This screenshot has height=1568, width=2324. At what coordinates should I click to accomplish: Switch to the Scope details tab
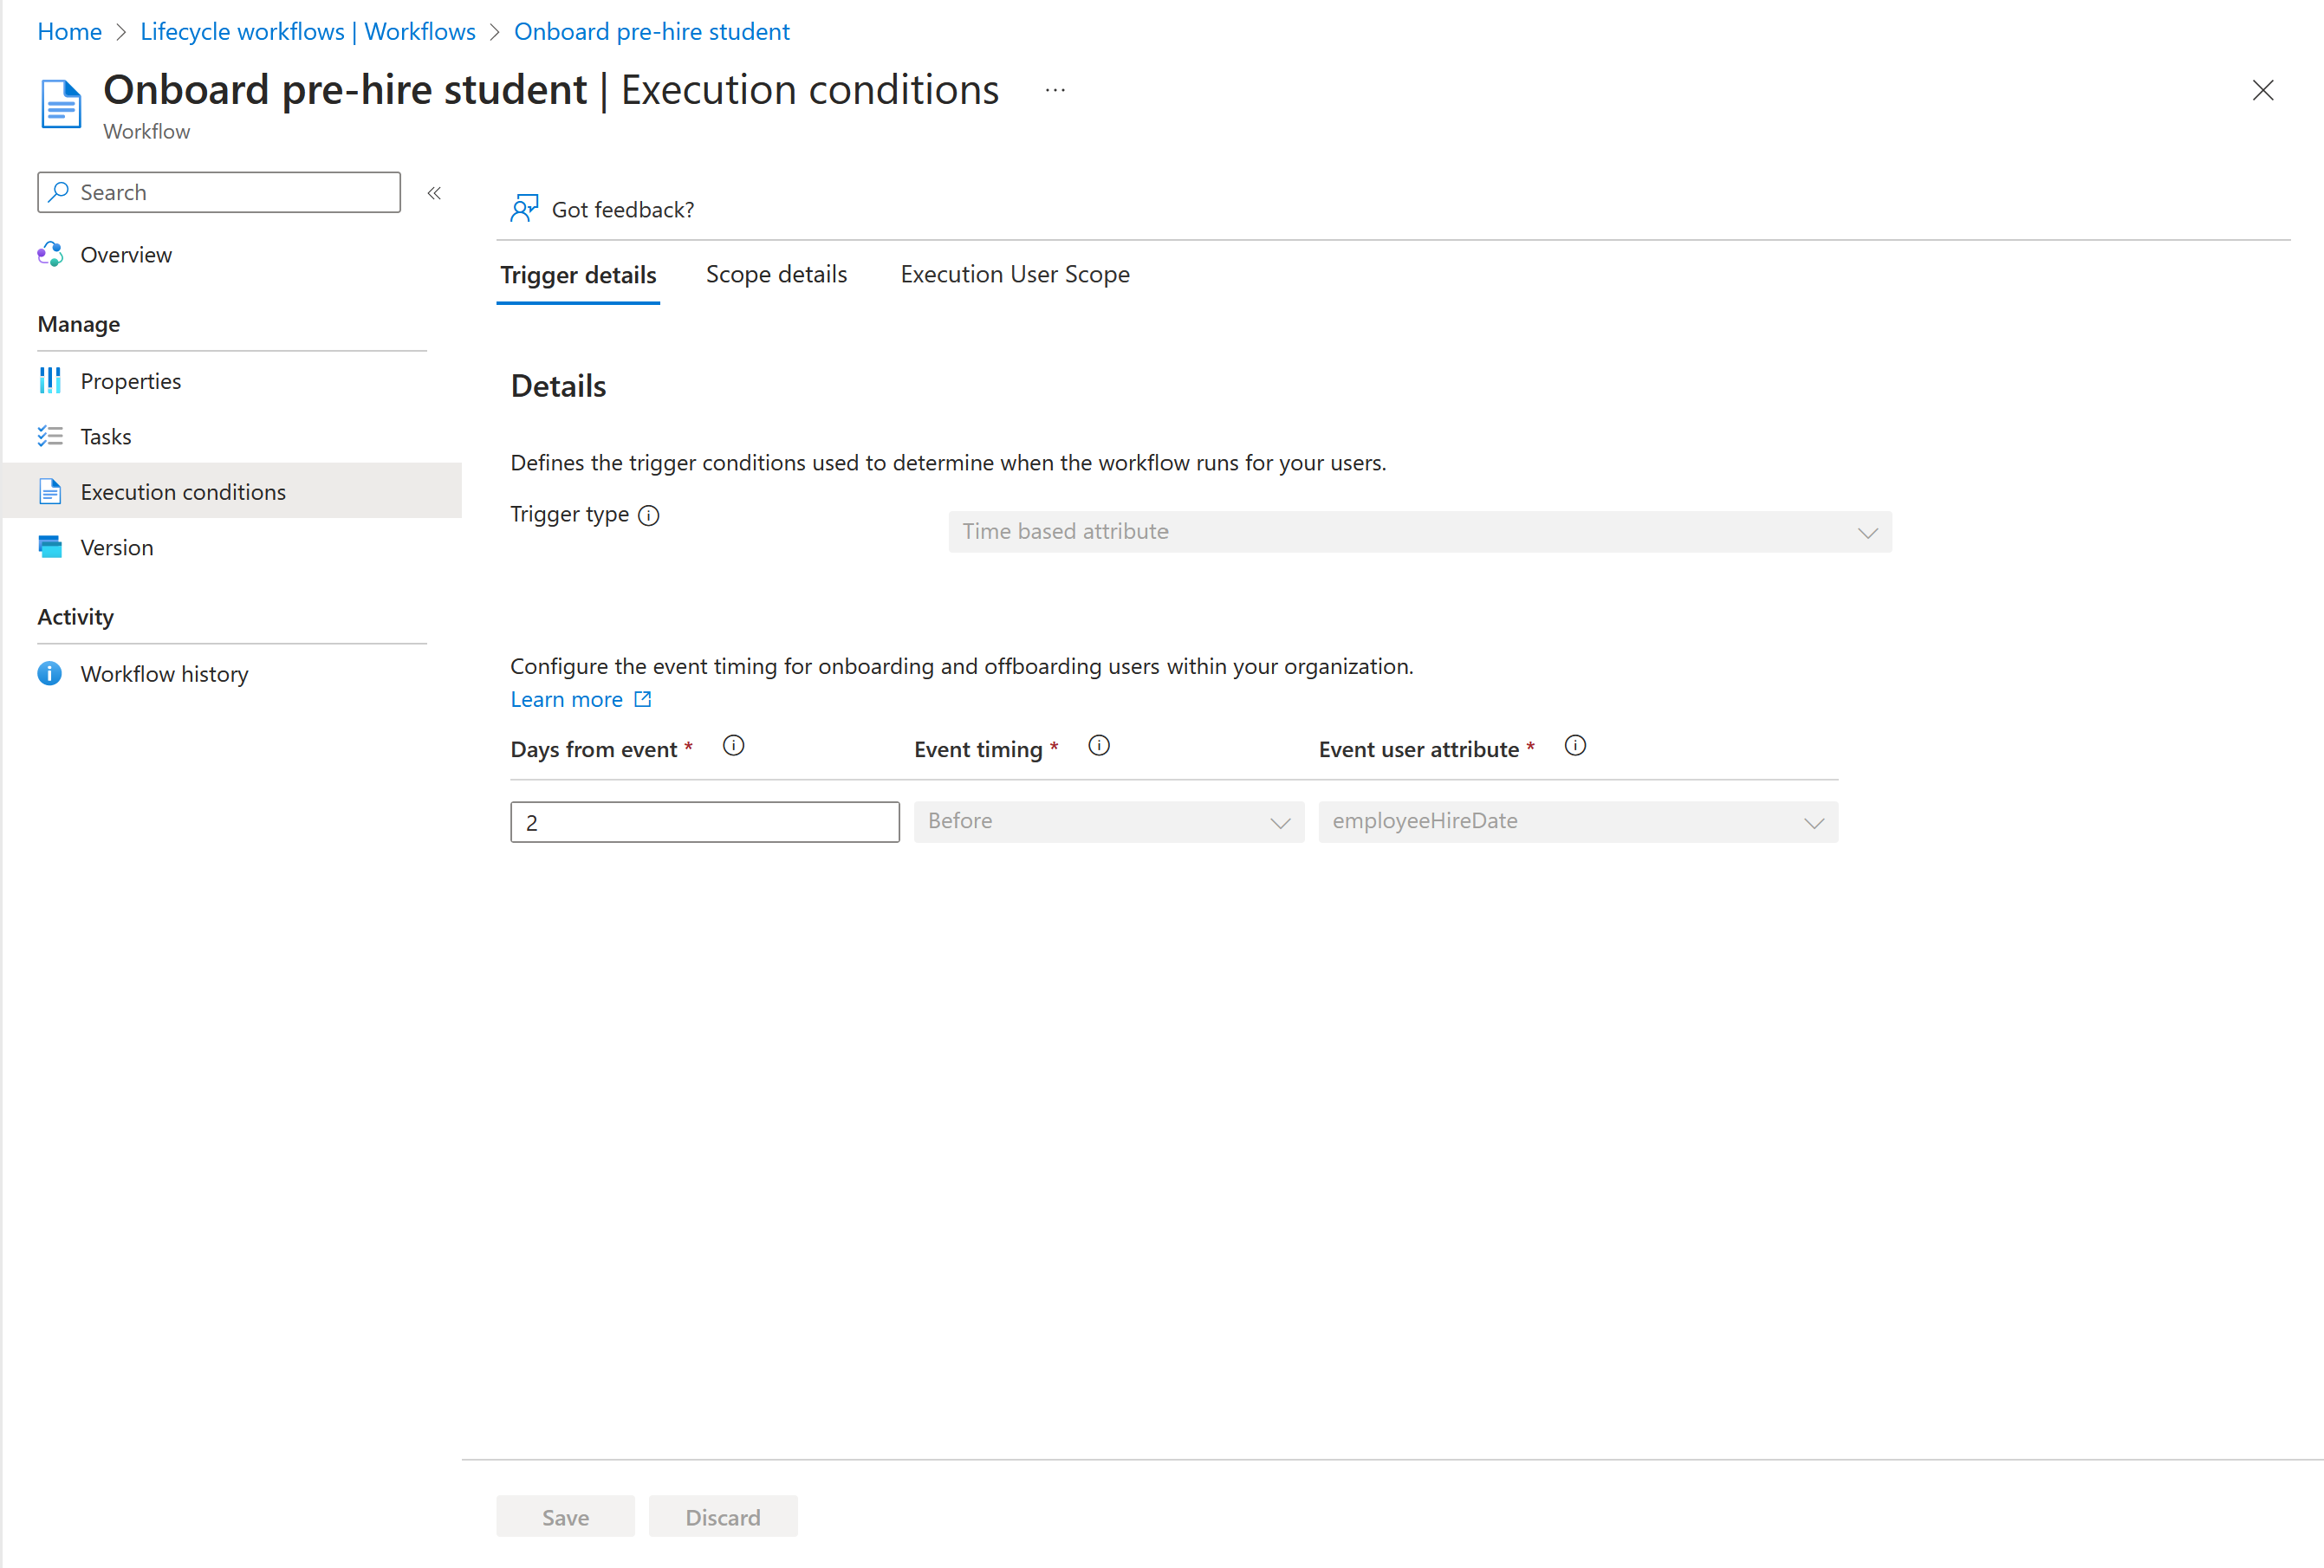point(776,274)
